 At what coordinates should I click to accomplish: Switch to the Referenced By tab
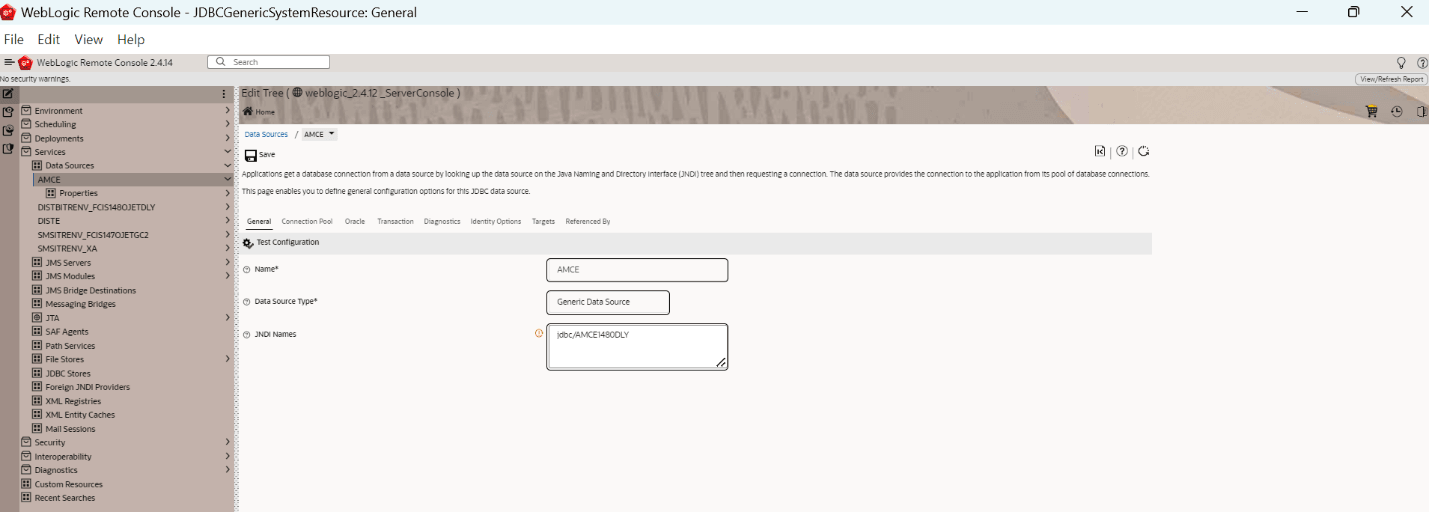point(588,221)
